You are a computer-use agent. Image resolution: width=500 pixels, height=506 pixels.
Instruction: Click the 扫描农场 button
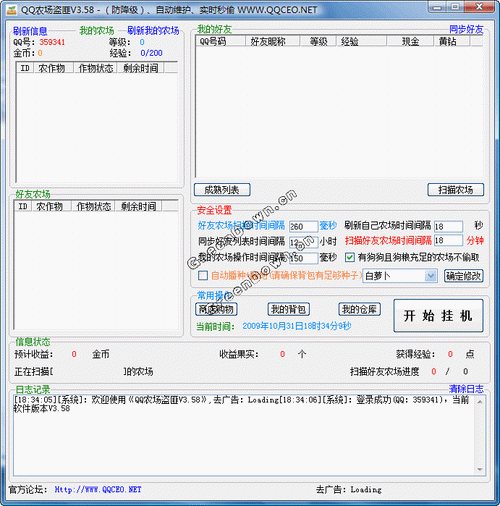[x=456, y=190]
